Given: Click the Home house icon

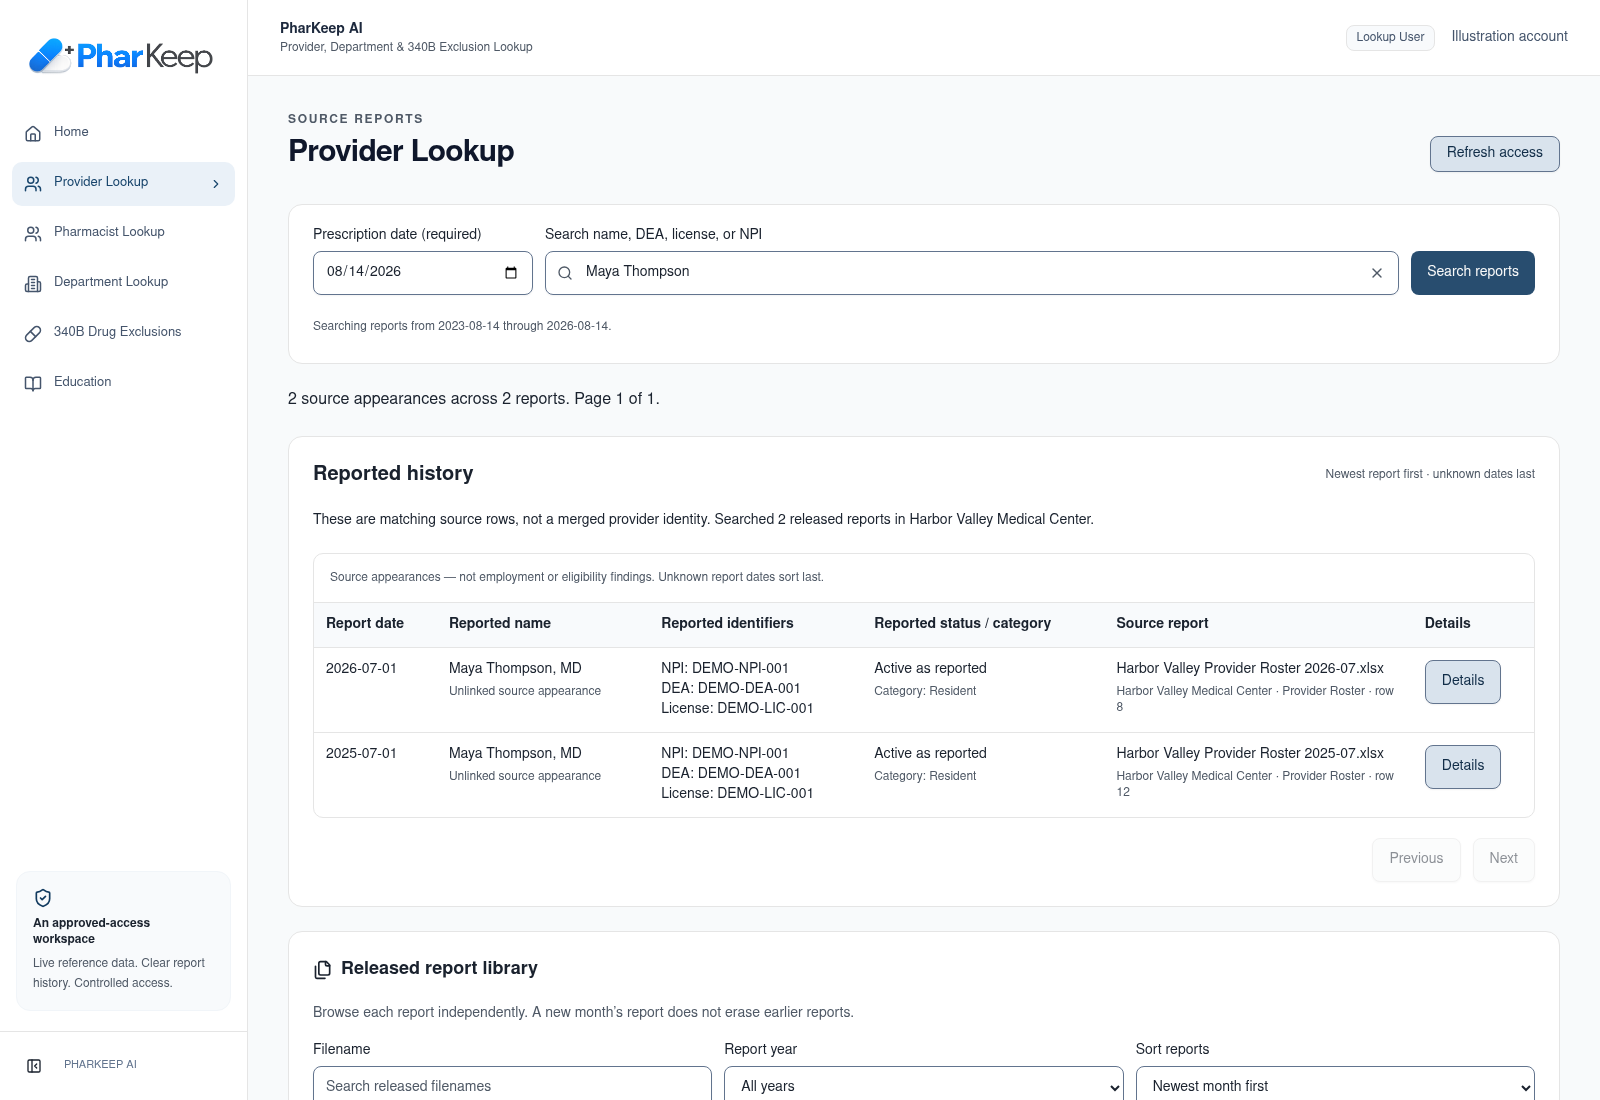Looking at the screenshot, I should [33, 133].
